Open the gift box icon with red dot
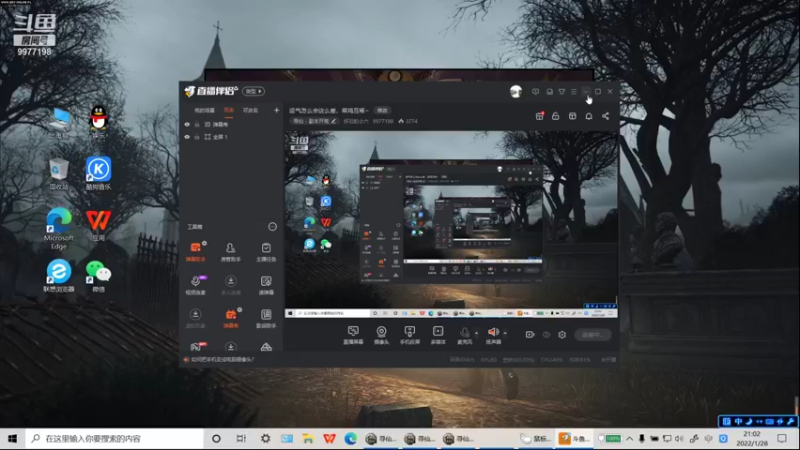Viewport: 800px width, 450px height. click(x=539, y=116)
